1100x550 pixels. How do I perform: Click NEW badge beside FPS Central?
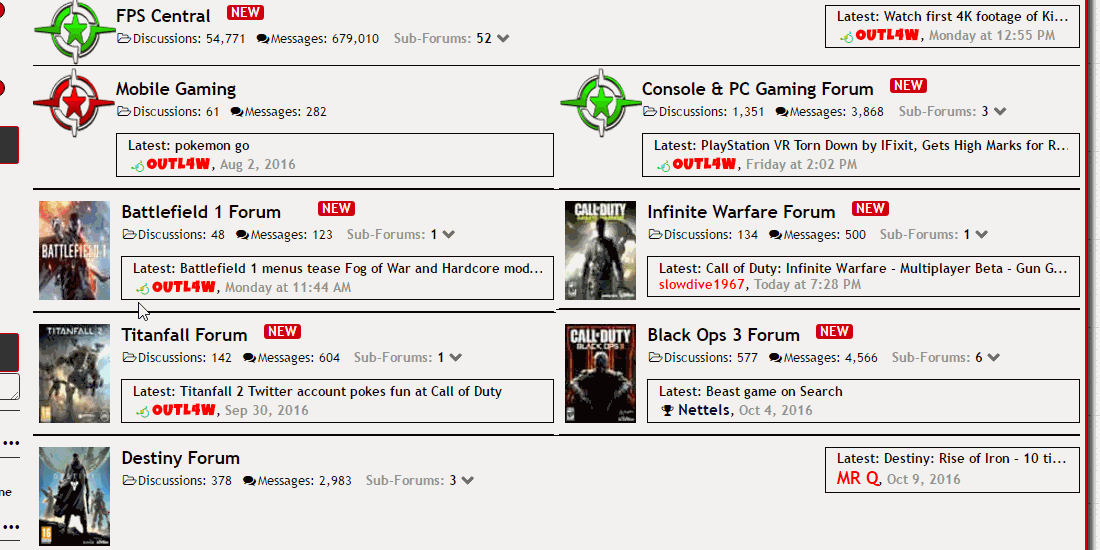pyautogui.click(x=246, y=13)
